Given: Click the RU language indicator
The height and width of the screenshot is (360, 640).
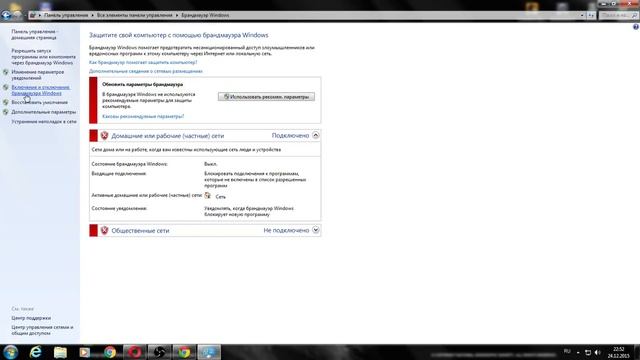Looking at the screenshot, I should 567,351.
